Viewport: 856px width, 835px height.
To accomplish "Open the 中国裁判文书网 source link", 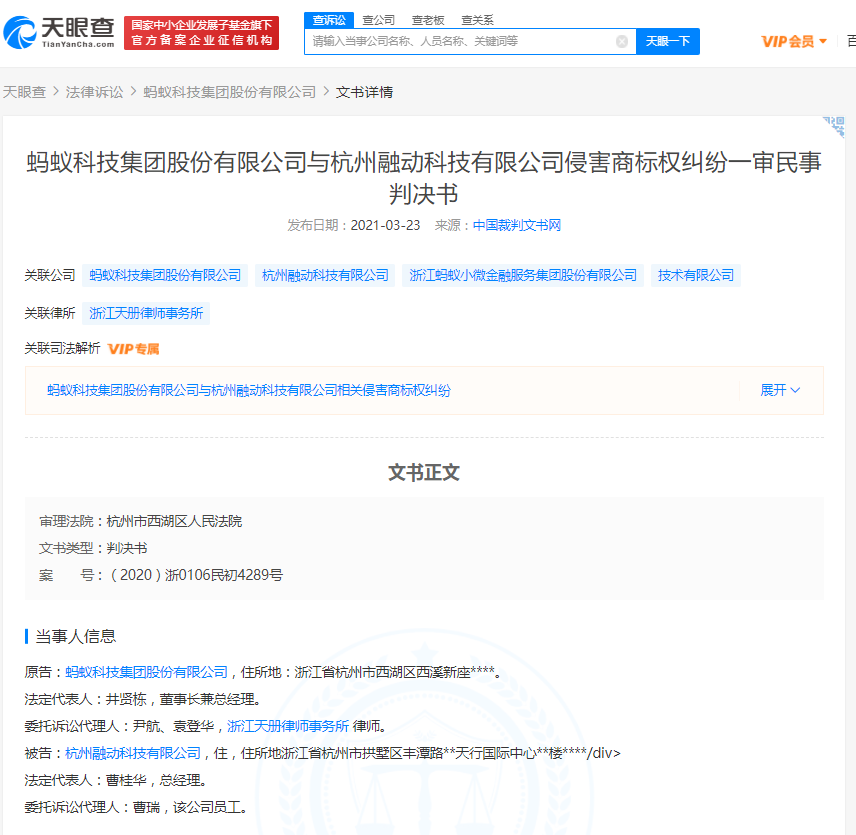I will (516, 225).
